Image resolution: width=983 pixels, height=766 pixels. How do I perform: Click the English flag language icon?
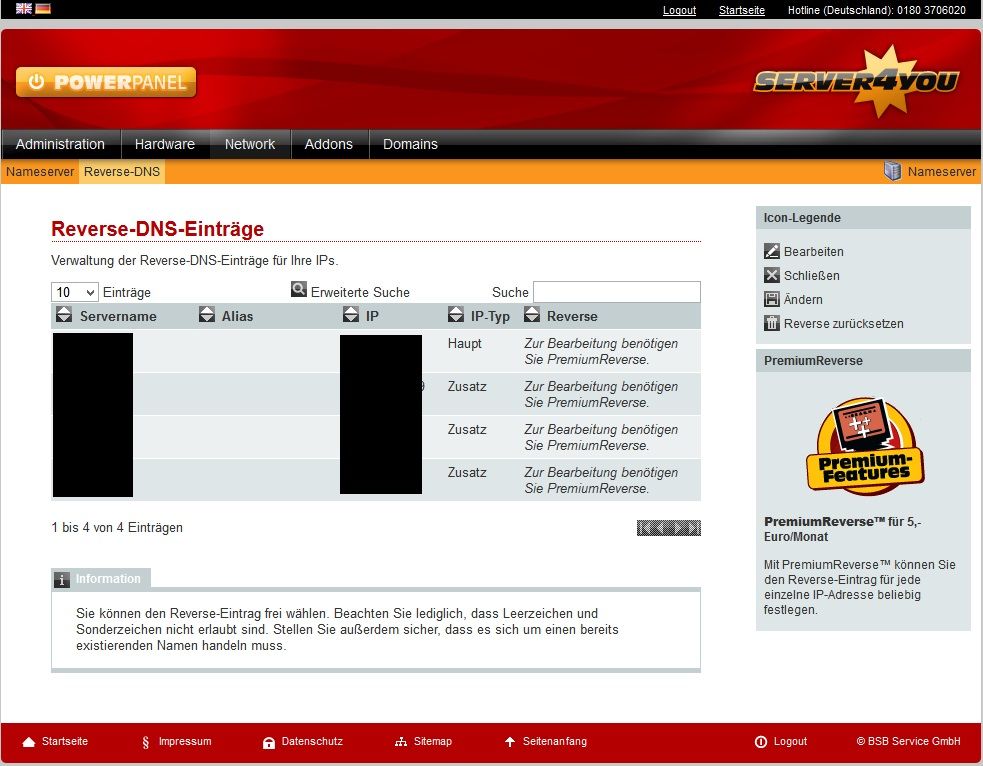[24, 9]
